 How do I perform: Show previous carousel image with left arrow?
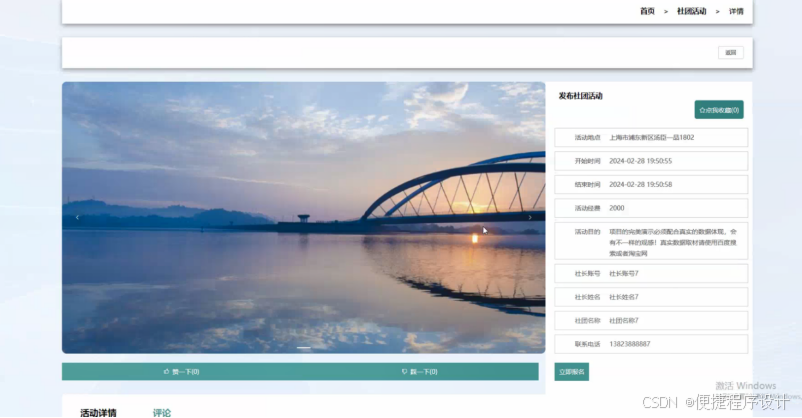coord(77,217)
